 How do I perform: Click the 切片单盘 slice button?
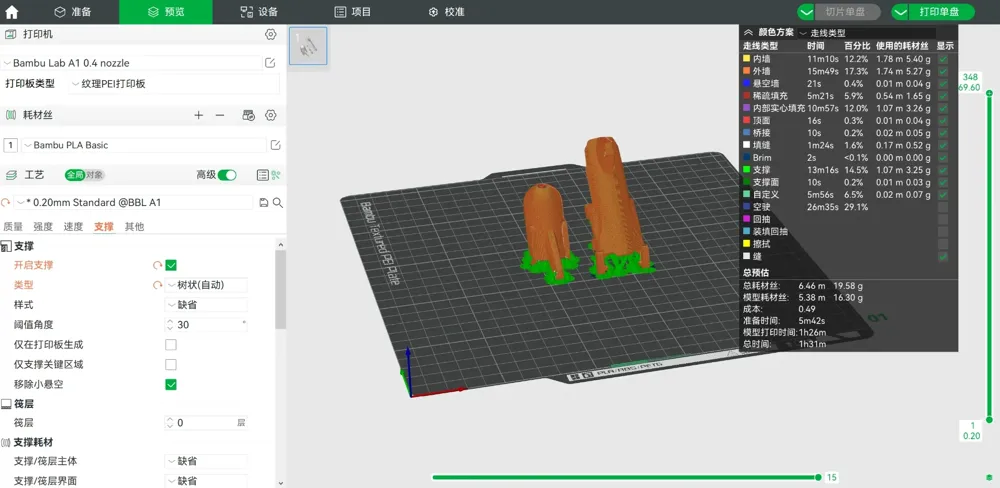[848, 12]
